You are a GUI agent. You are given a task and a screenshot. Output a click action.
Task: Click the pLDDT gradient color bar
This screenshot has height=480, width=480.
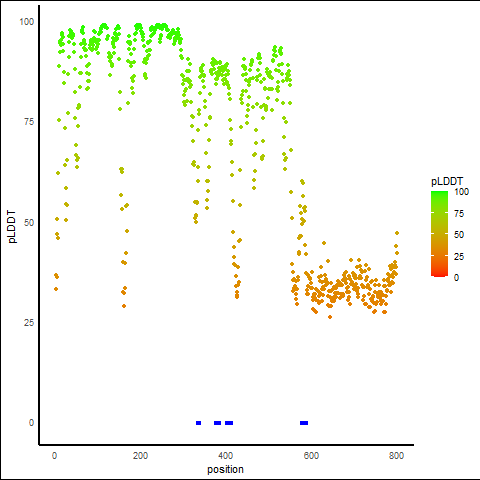tap(439, 234)
